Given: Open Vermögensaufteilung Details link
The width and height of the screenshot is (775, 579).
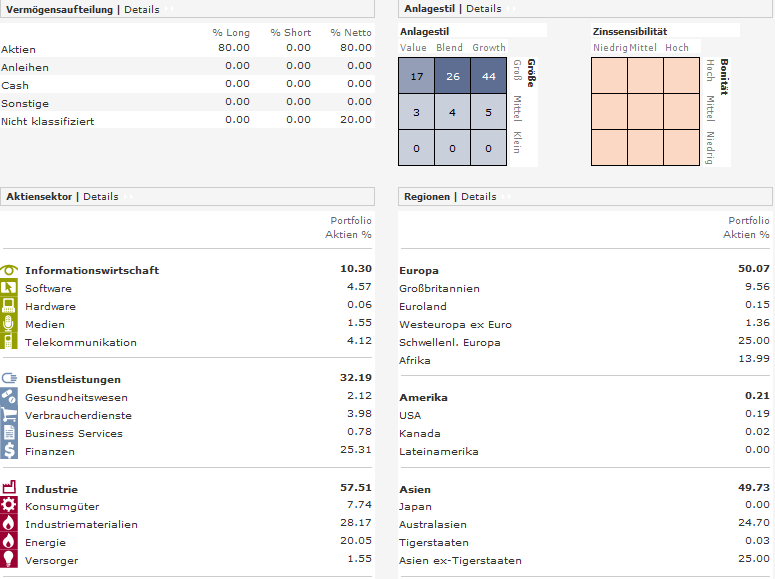Looking at the screenshot, I should [141, 9].
